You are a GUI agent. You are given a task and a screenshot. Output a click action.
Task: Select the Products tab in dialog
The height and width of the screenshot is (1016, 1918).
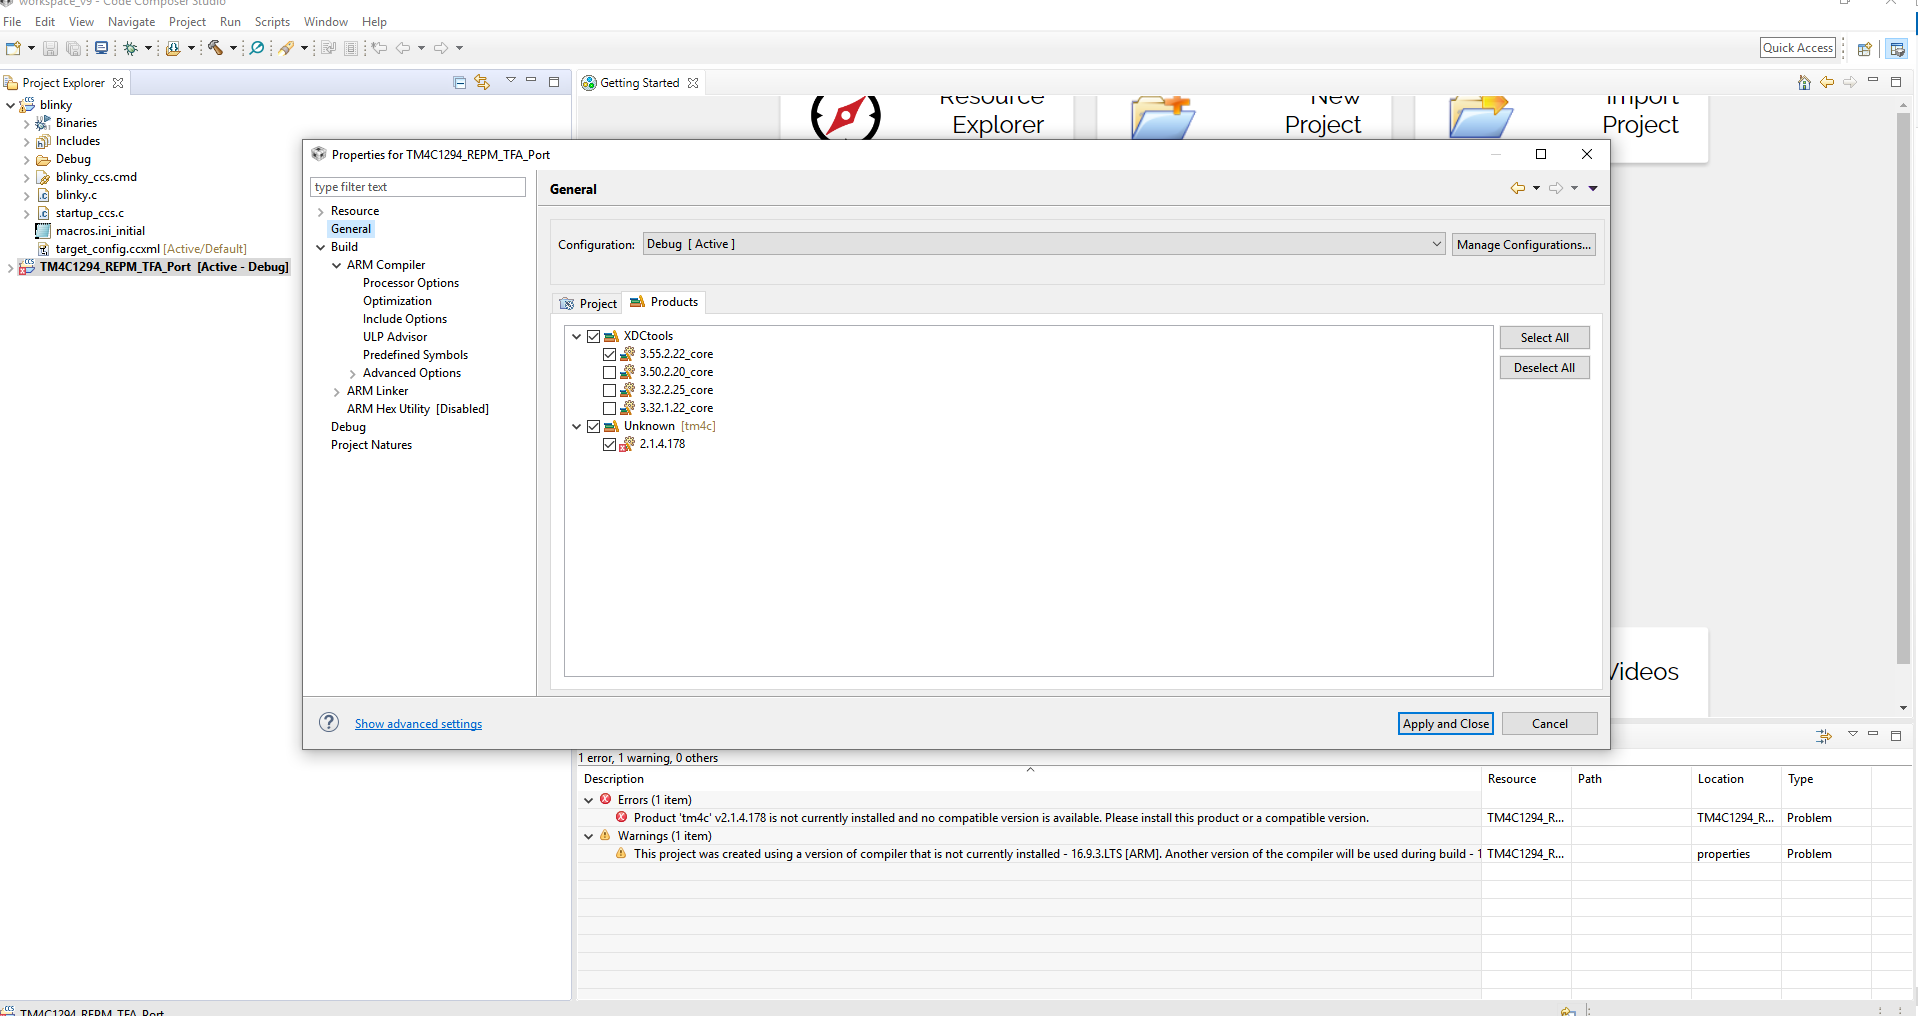click(x=664, y=302)
